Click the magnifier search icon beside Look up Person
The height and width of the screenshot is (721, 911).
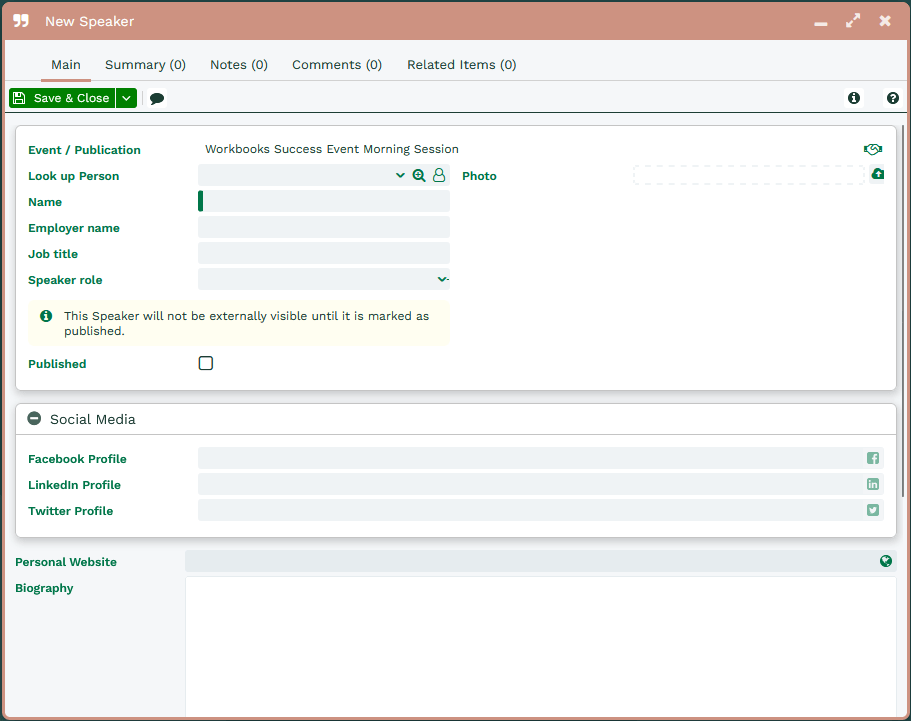pyautogui.click(x=419, y=175)
